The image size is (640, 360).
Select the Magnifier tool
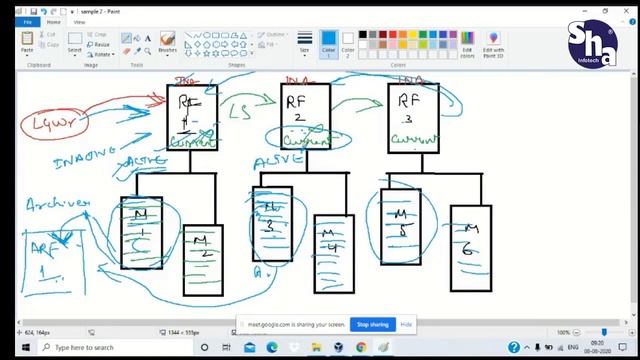tap(148, 51)
